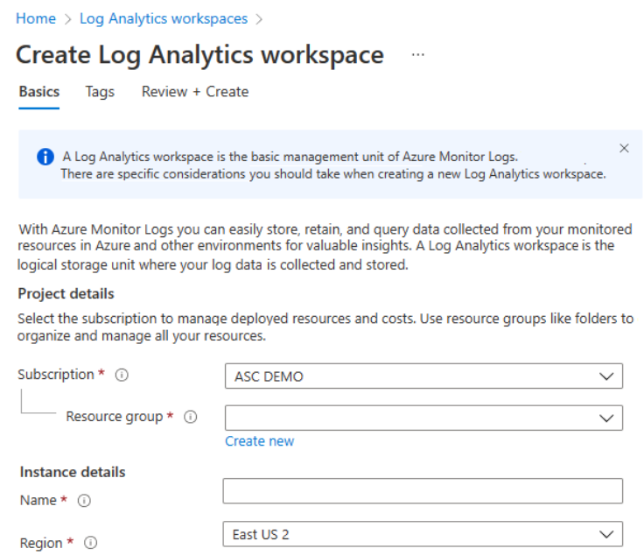The image size is (643, 557).
Task: Click the info icon beside Subscription
Action: pyautogui.click(x=122, y=376)
